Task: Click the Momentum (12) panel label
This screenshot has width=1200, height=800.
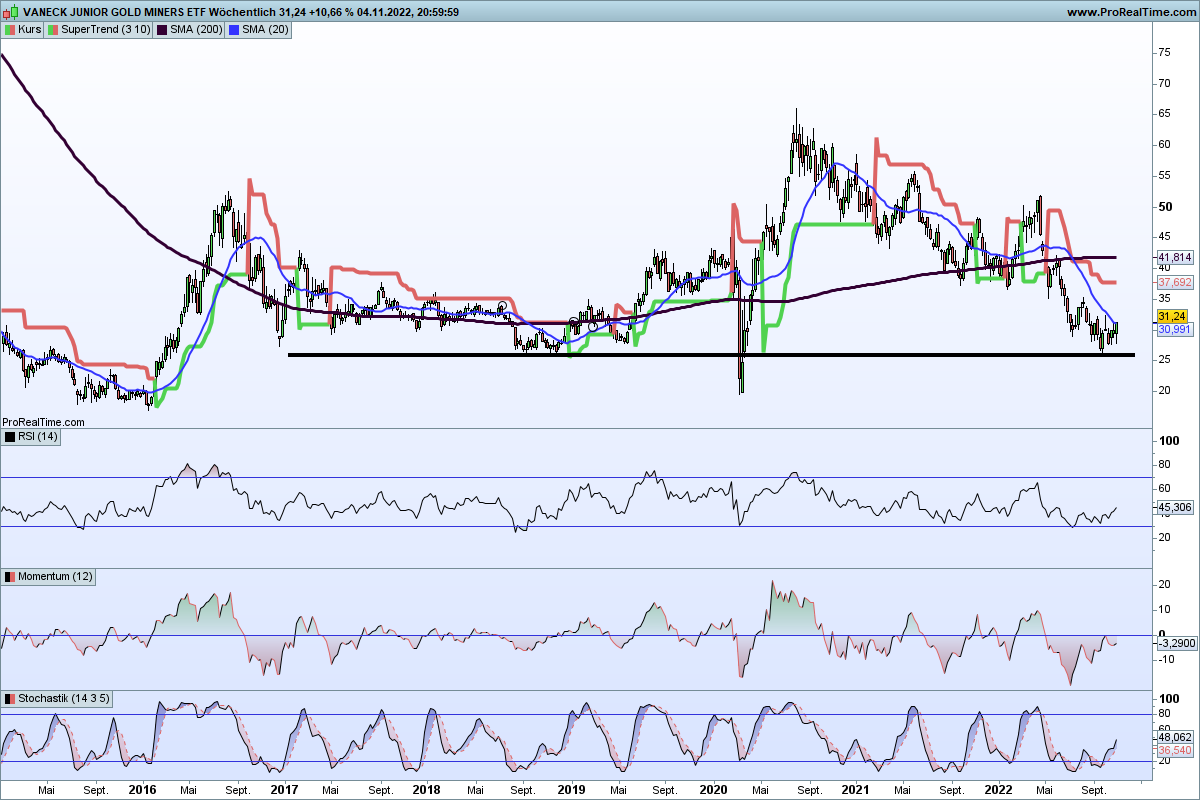Action: tap(55, 578)
